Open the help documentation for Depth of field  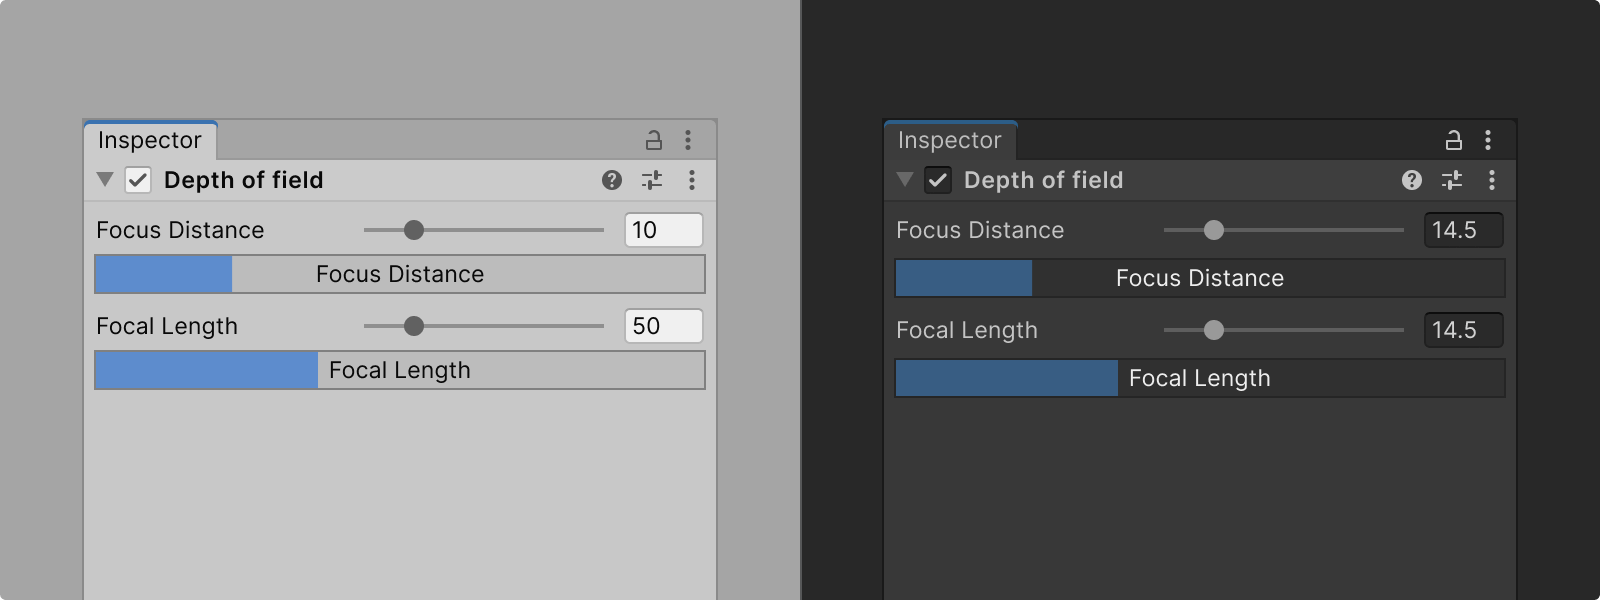(x=610, y=180)
